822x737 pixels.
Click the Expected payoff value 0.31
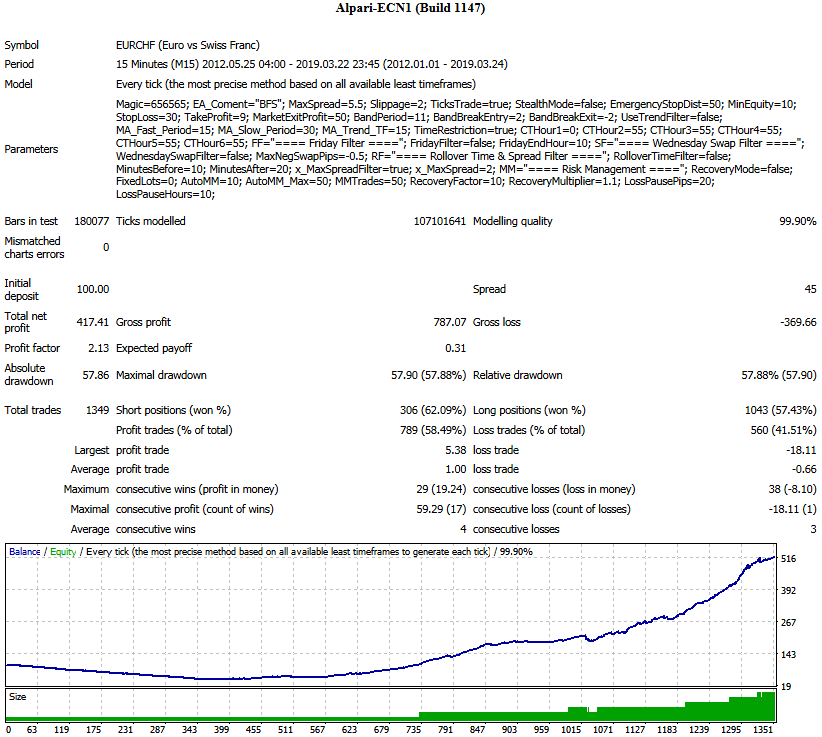click(456, 348)
